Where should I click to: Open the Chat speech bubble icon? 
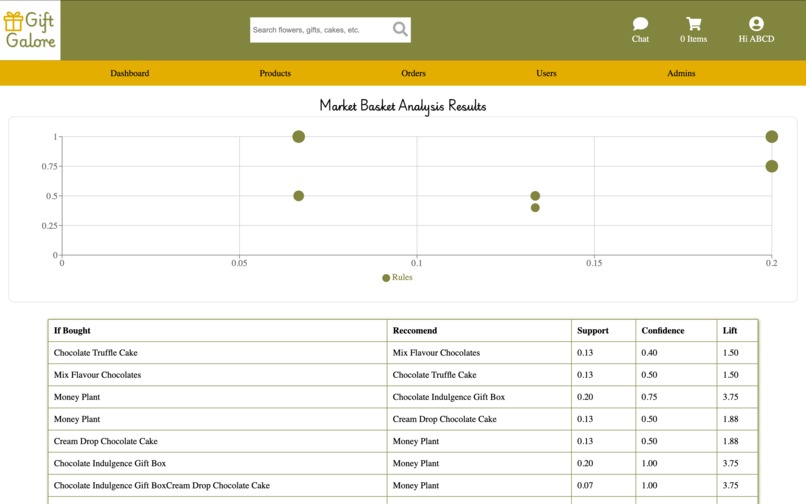[x=640, y=24]
